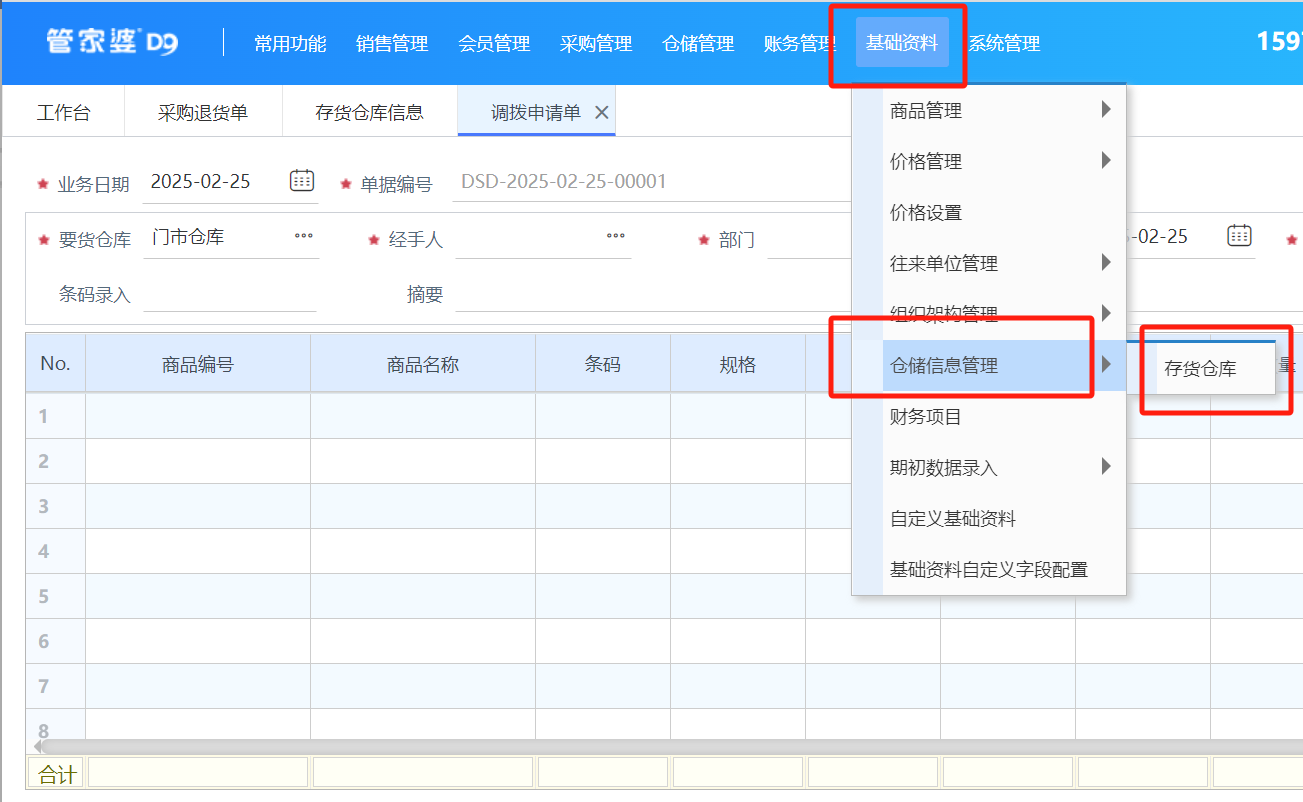
Task: Select 存货仓库 submenu item
Action: pyautogui.click(x=1200, y=369)
